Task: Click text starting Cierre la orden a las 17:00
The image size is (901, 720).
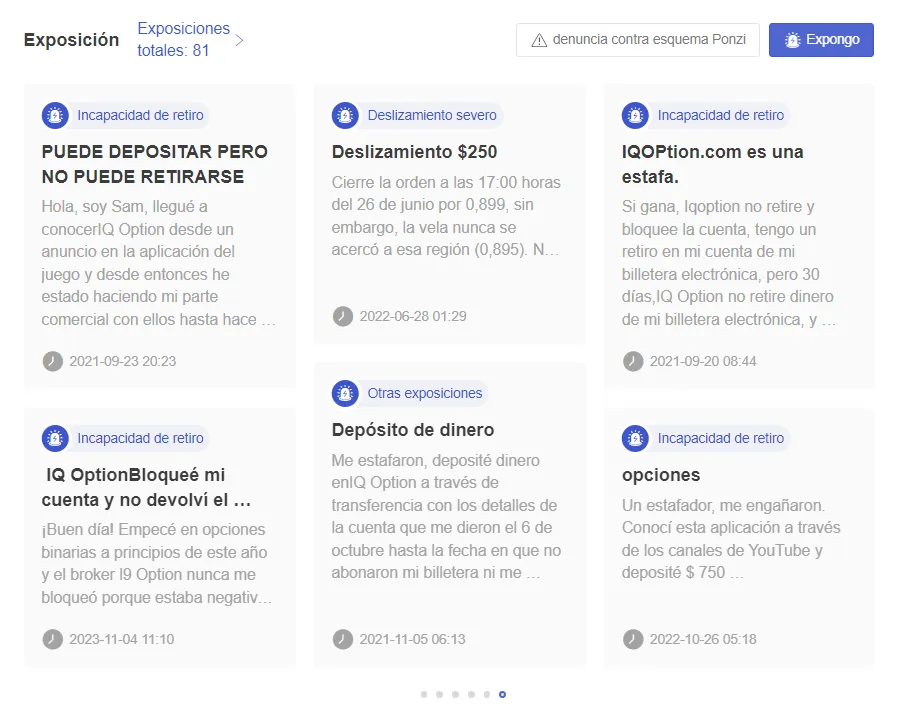Action: [x=446, y=216]
